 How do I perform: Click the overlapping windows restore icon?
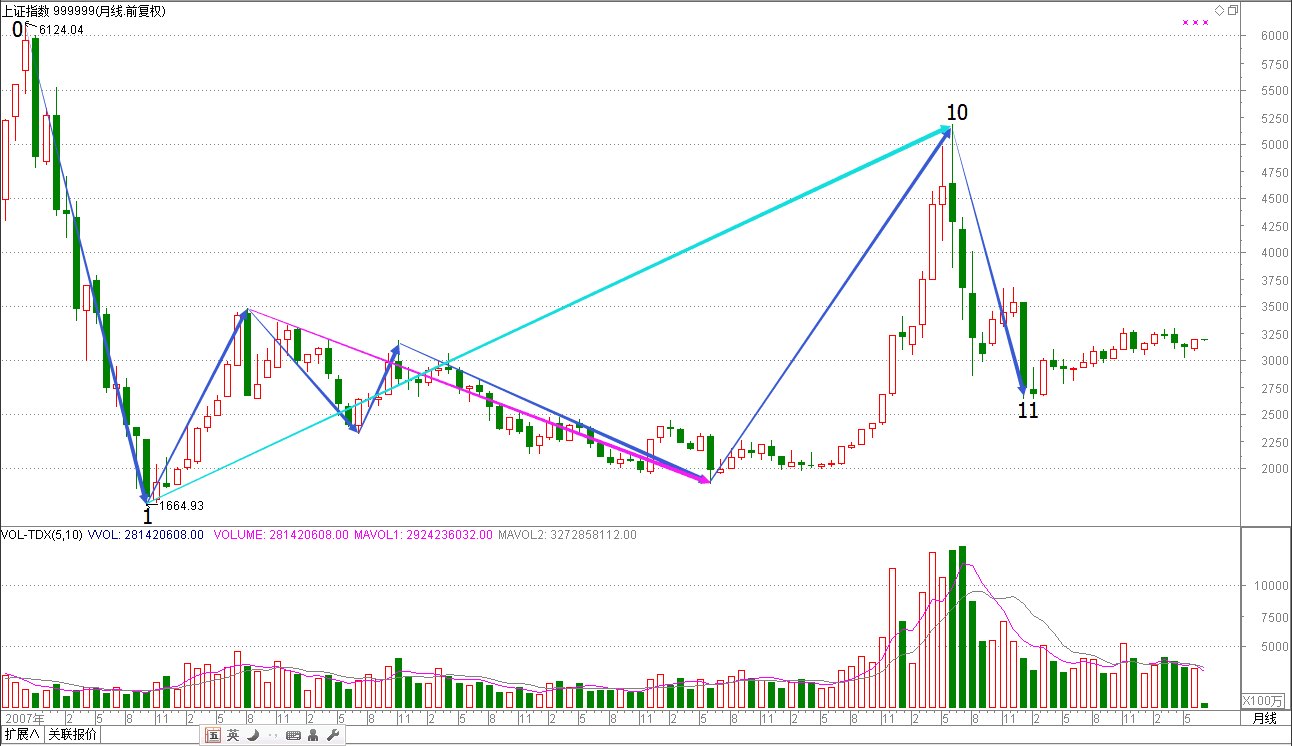1233,10
